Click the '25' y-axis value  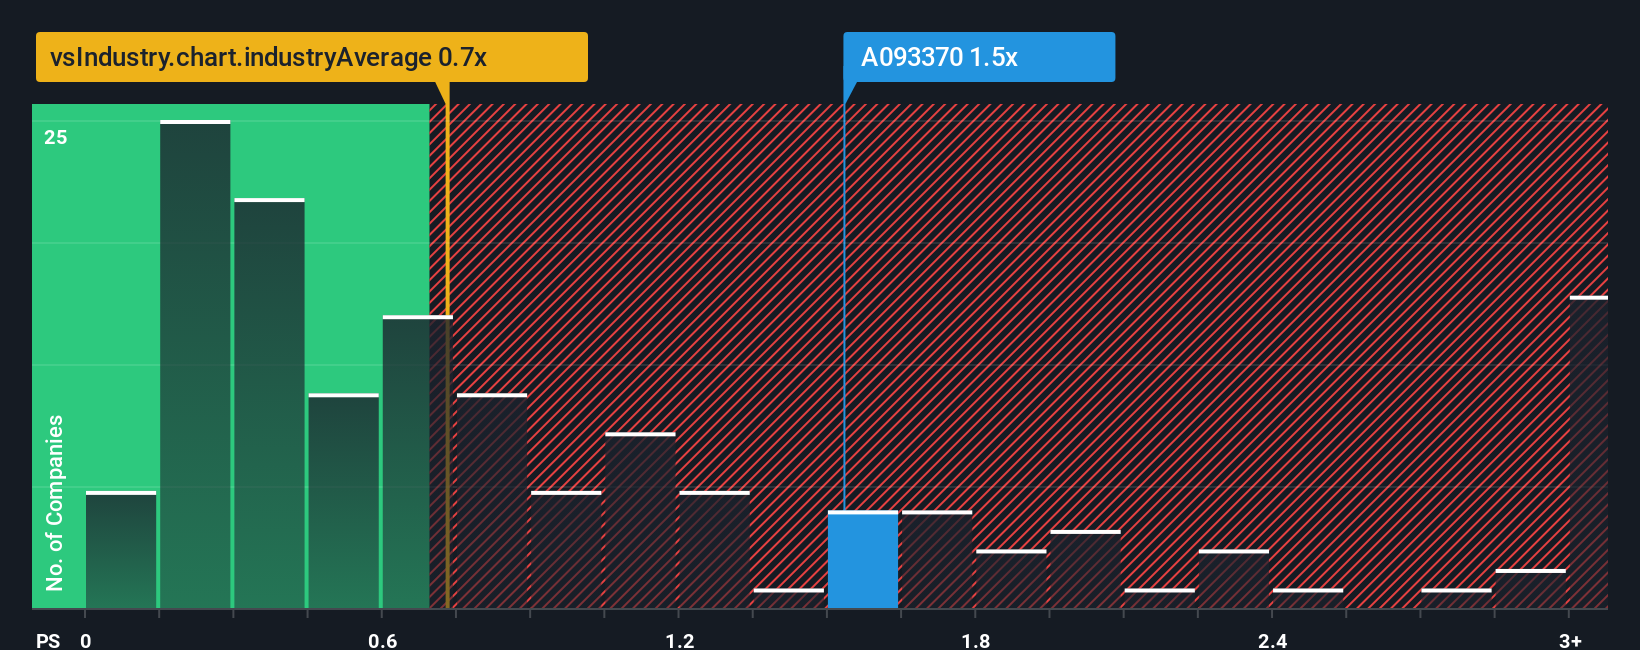[56, 137]
